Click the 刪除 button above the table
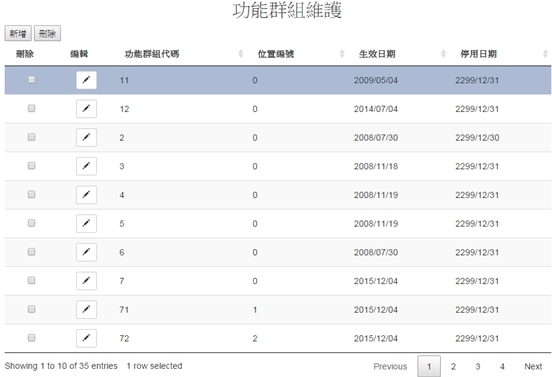552x377 pixels. 48,33
